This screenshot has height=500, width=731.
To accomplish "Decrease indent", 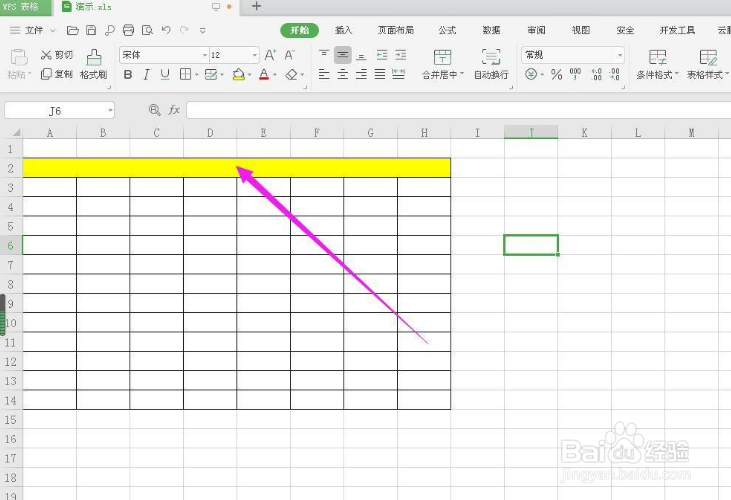I will (382, 55).
